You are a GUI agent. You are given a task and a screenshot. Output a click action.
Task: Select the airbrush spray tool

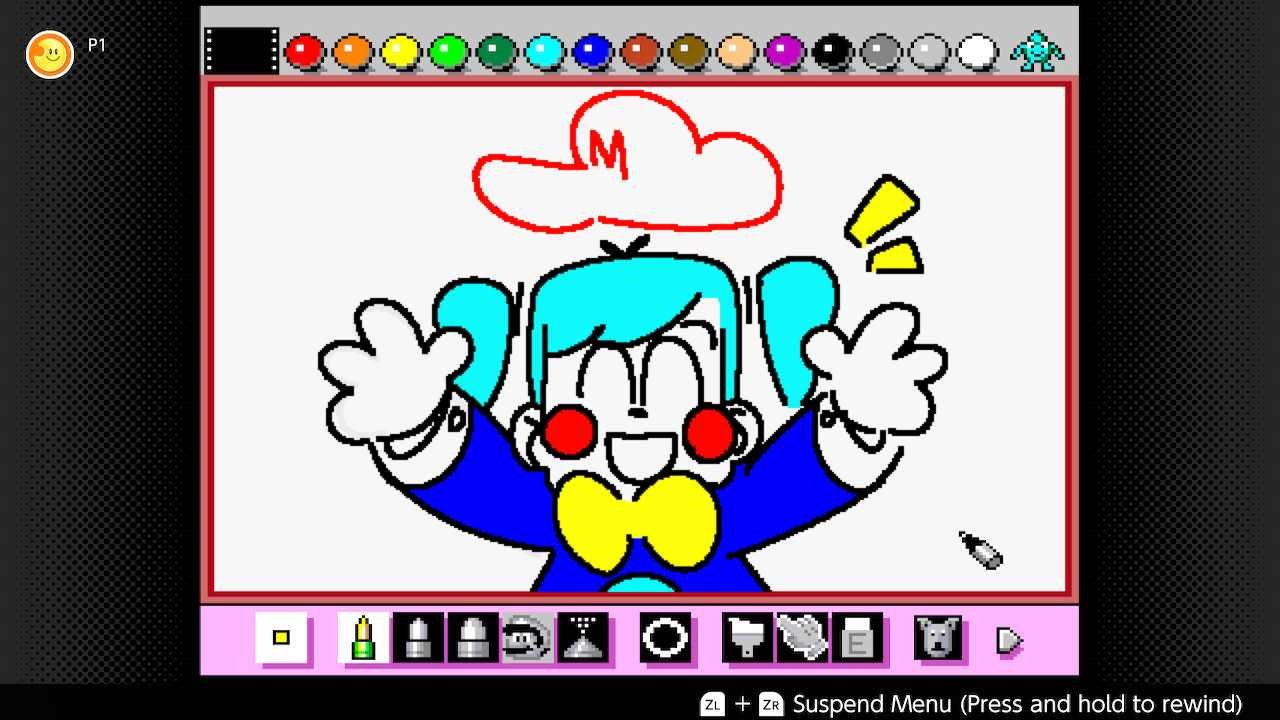pos(583,638)
